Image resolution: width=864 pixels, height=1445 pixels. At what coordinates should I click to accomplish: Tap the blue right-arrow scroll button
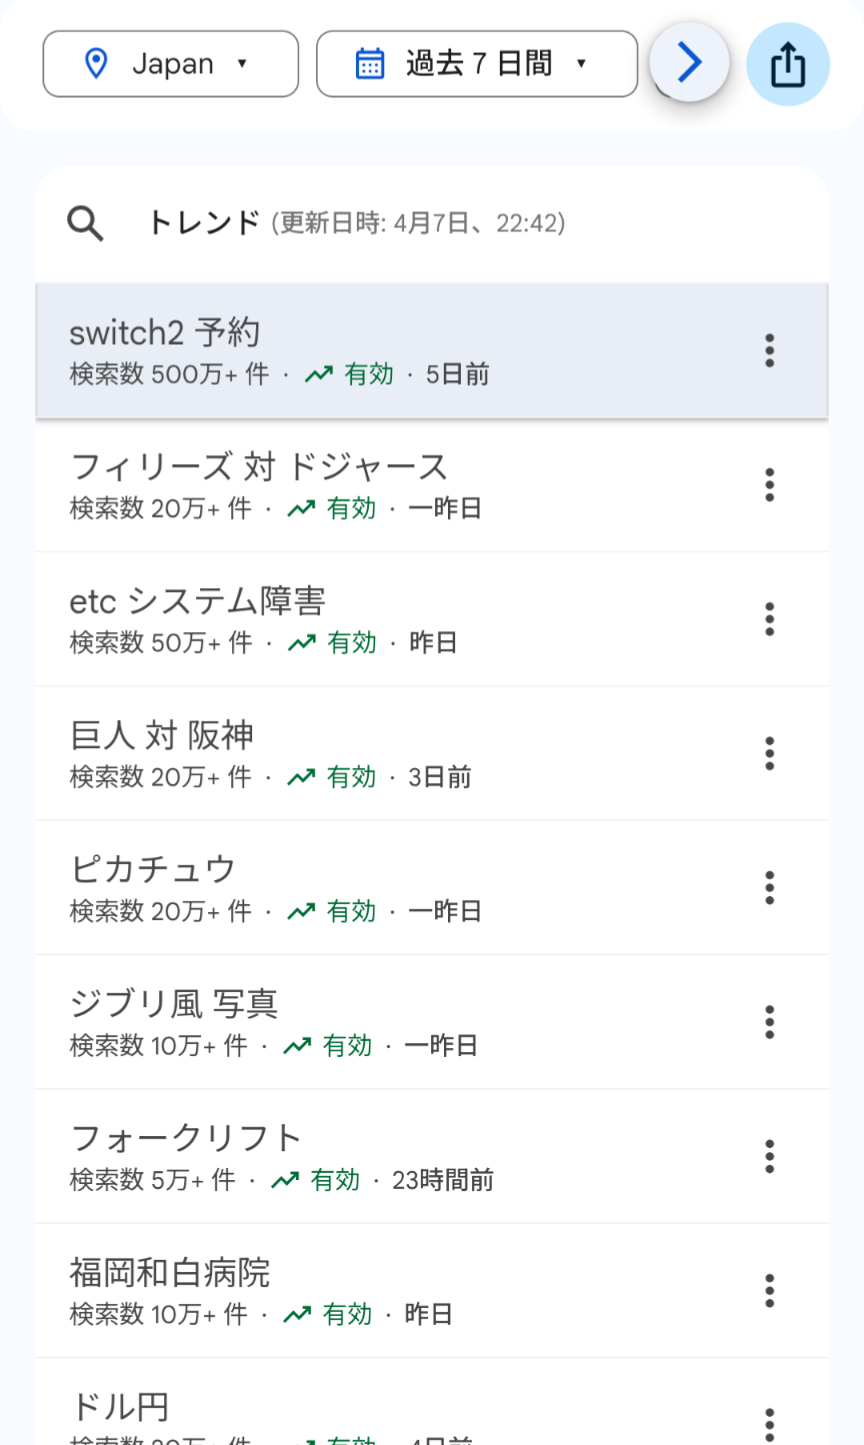(x=689, y=63)
